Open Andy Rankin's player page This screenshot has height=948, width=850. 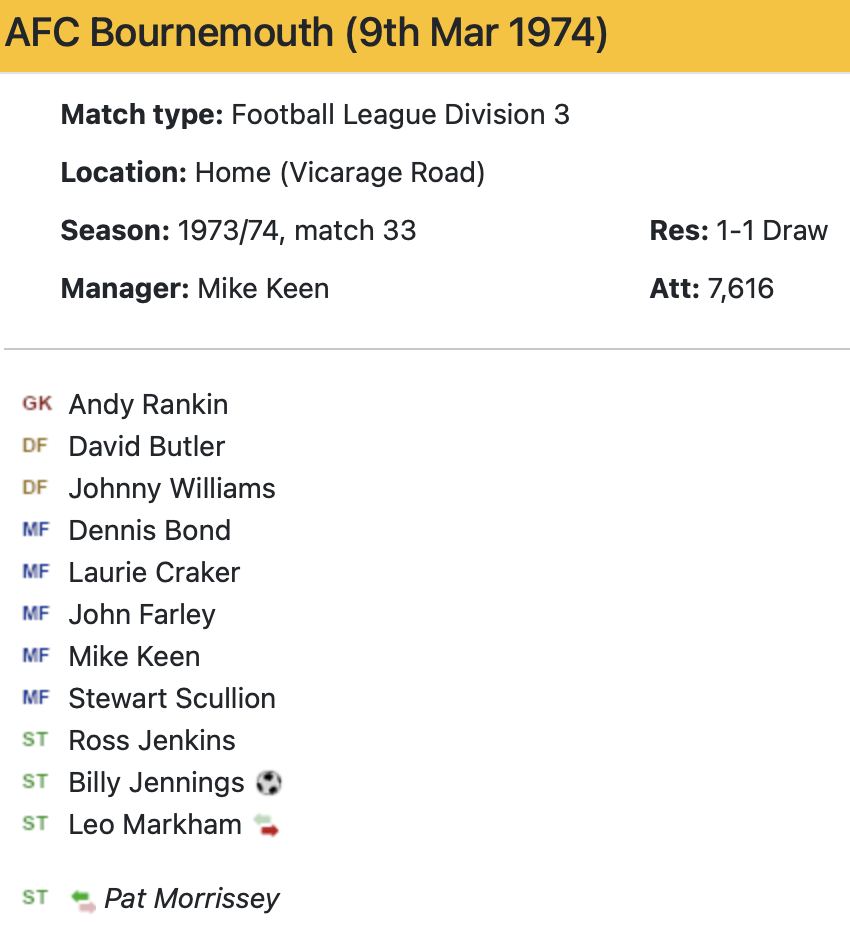click(148, 404)
